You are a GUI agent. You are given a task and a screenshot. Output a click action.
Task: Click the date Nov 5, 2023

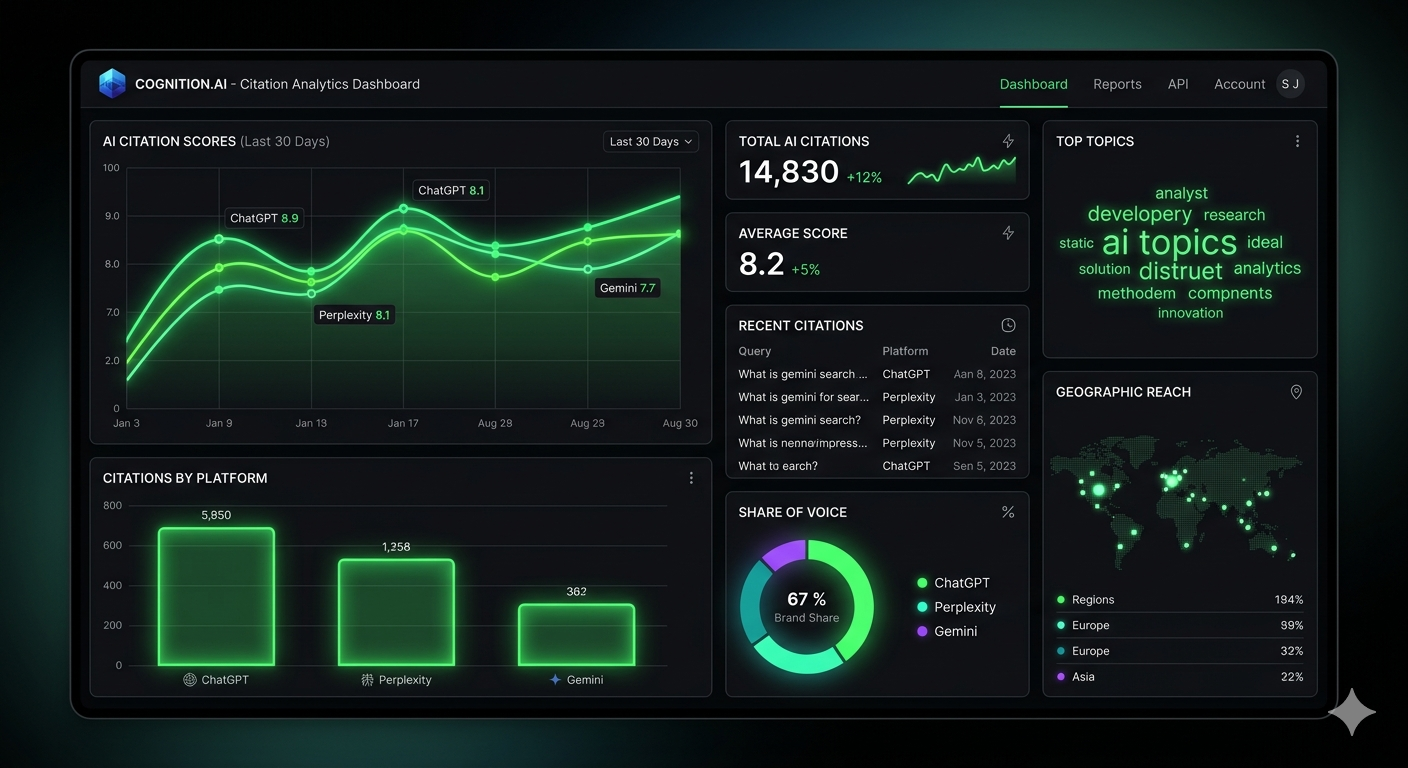pos(984,443)
